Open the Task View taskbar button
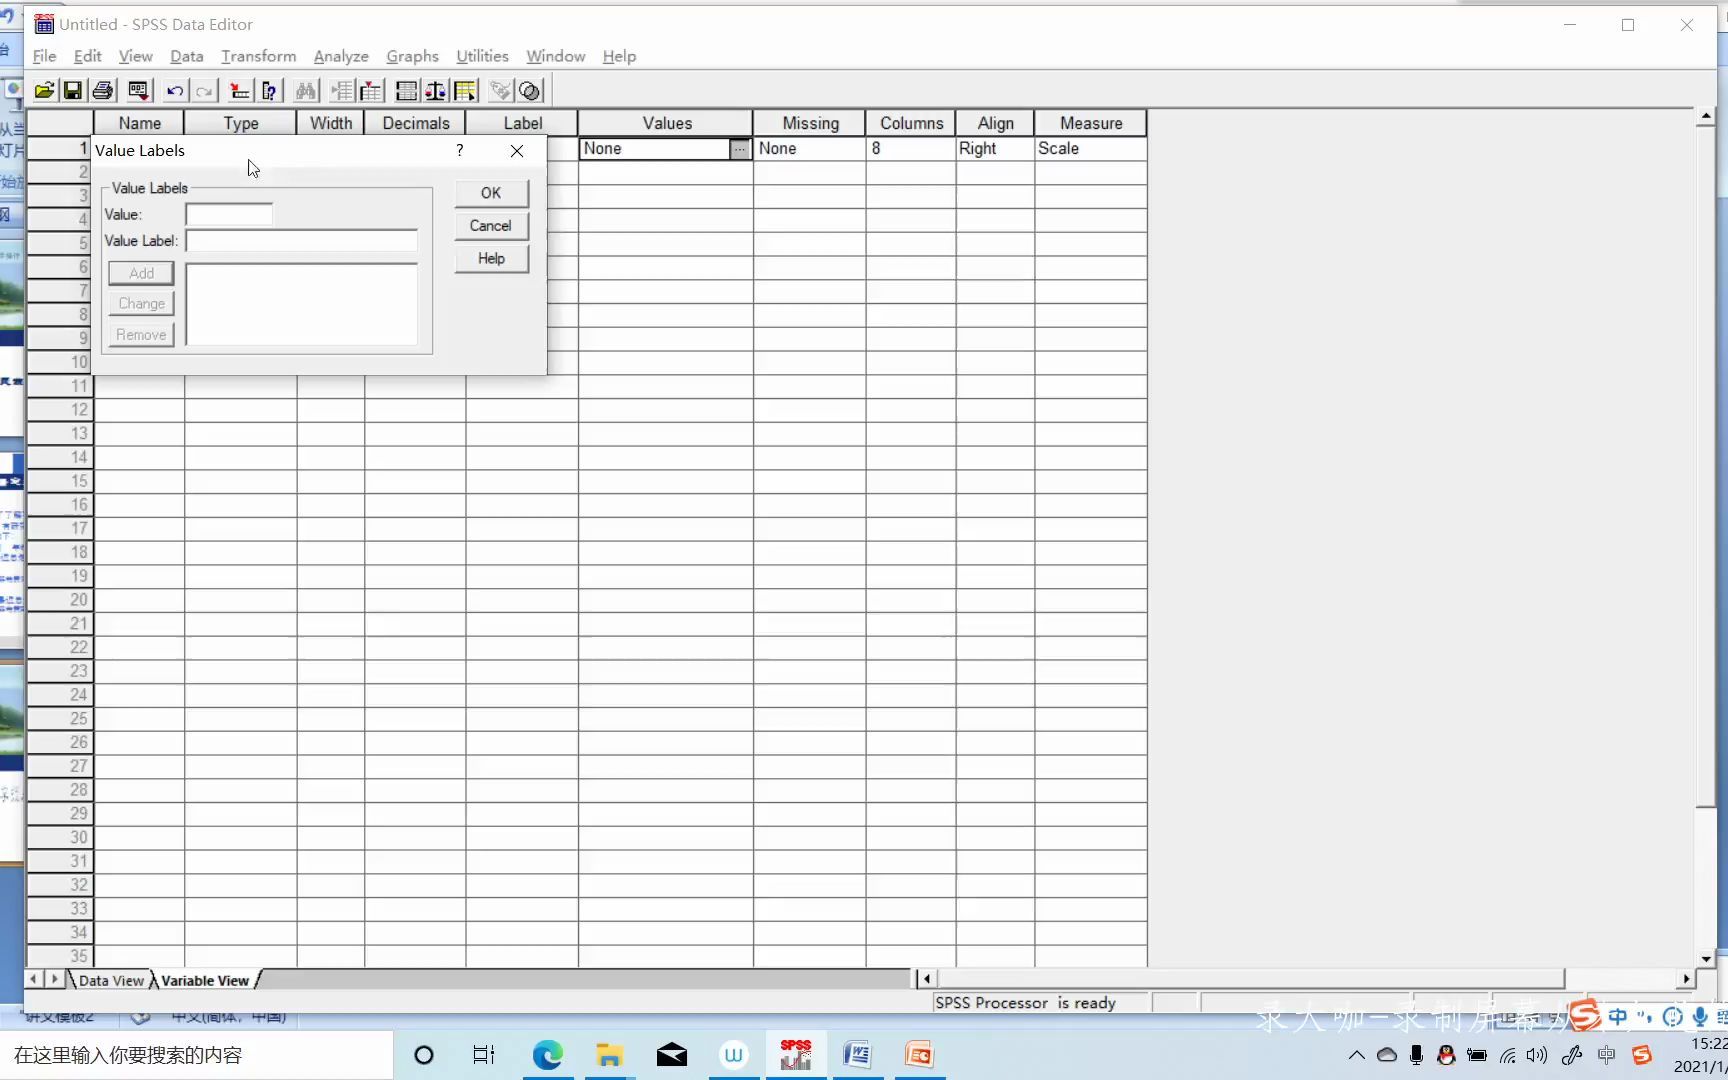The width and height of the screenshot is (1728, 1080). pos(484,1055)
